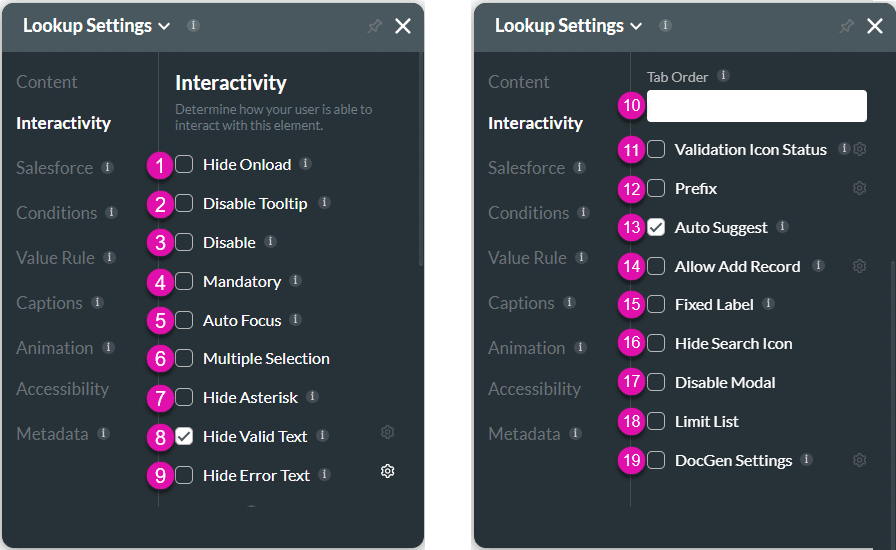Uncheck the Auto Suggest checkbox
Image resolution: width=896 pixels, height=550 pixels.
pos(656,228)
